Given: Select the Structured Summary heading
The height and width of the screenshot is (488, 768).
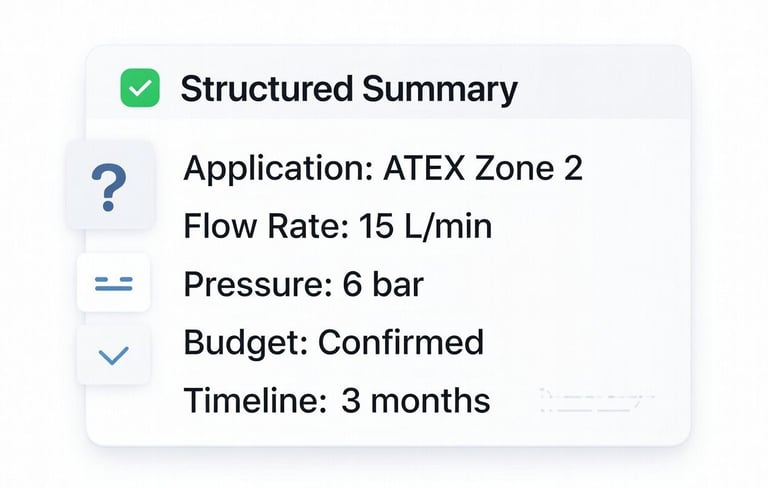Looking at the screenshot, I should click(349, 89).
